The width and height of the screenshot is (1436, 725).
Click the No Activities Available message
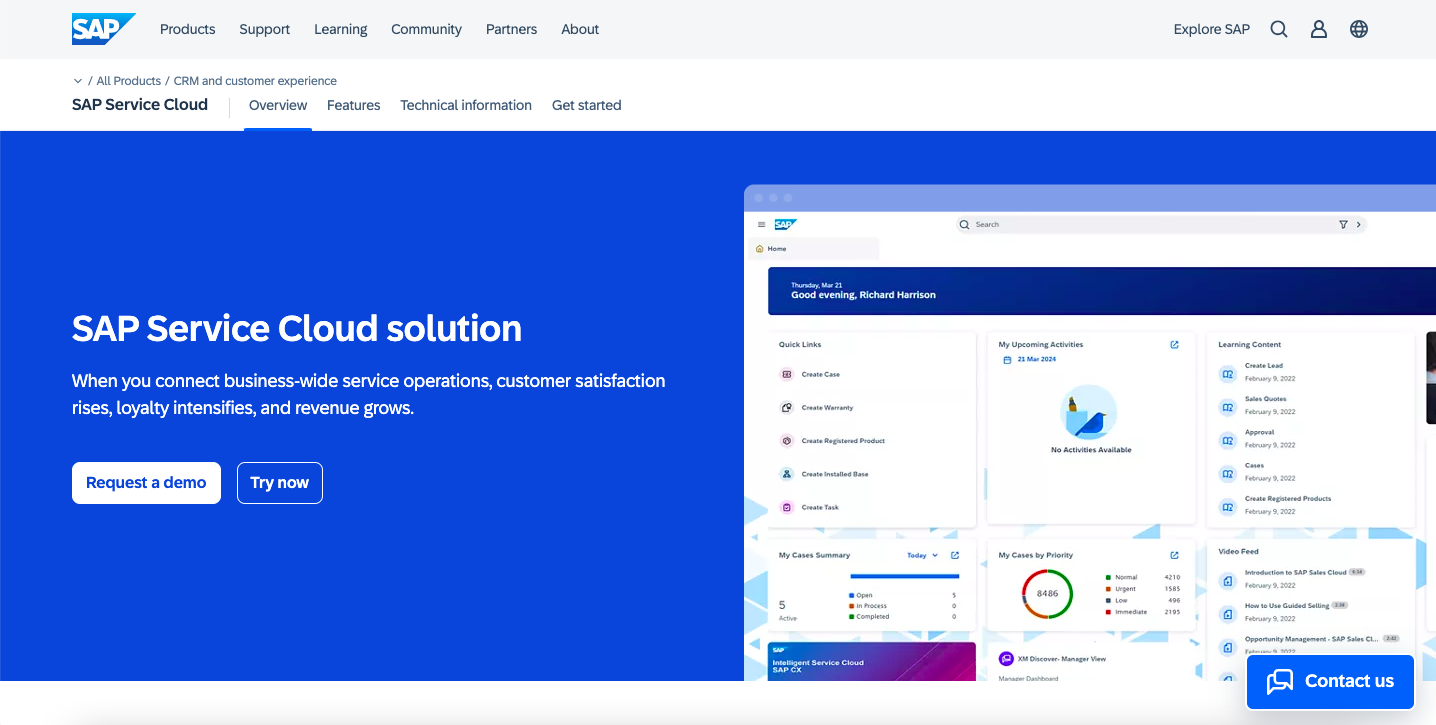(x=1091, y=450)
